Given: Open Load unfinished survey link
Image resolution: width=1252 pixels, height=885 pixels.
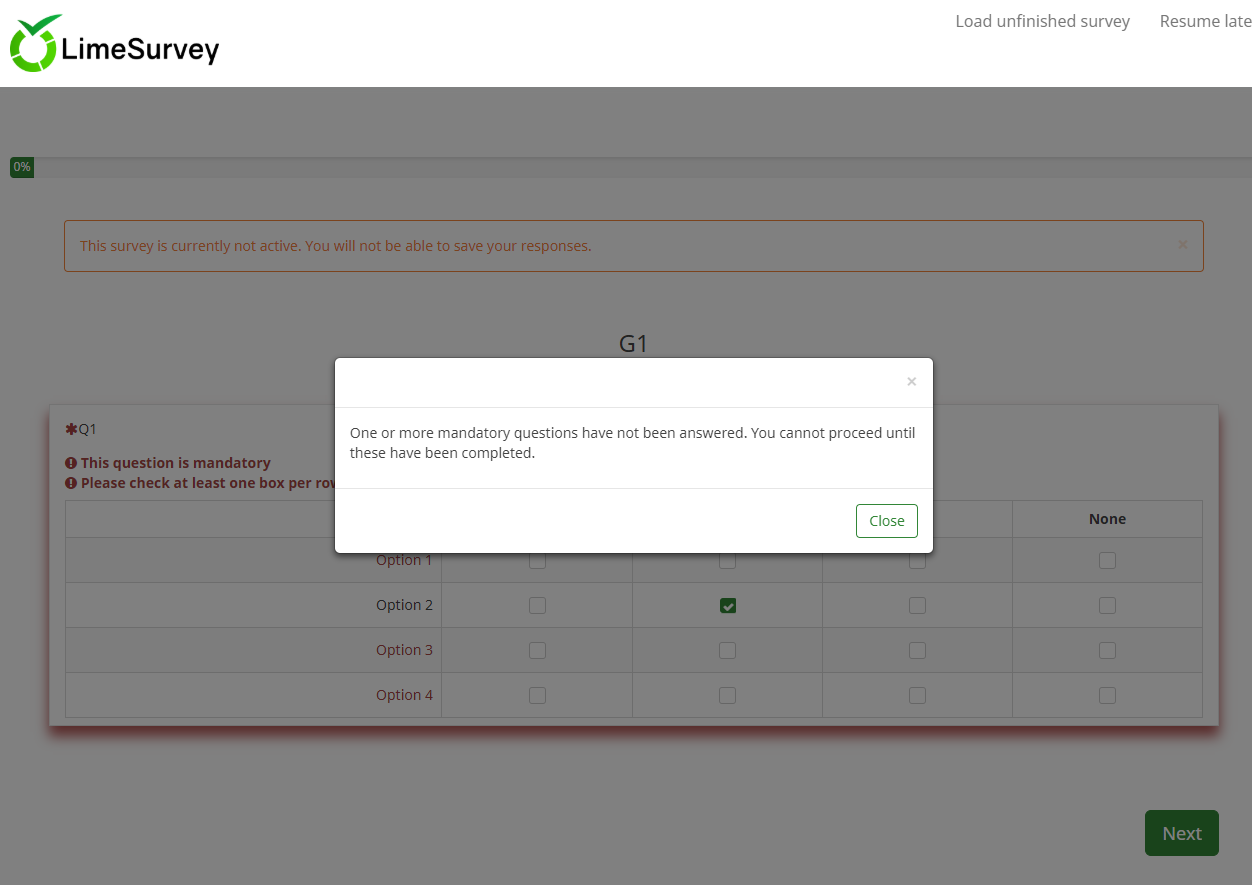Looking at the screenshot, I should pos(1042,21).
